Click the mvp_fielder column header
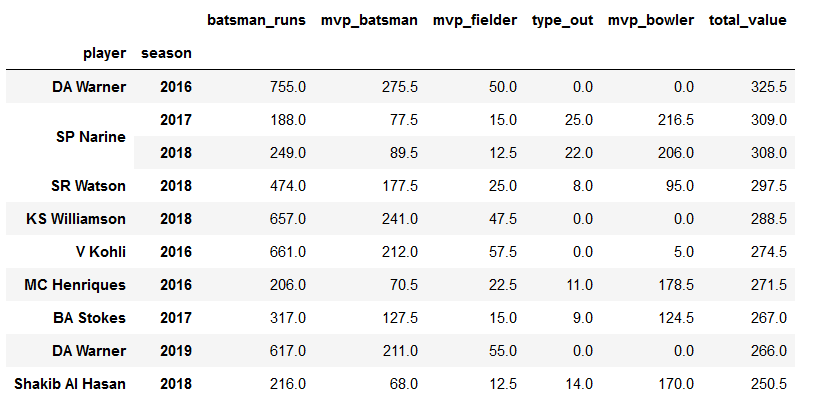Viewport: 822px width, 416px height. [474, 20]
